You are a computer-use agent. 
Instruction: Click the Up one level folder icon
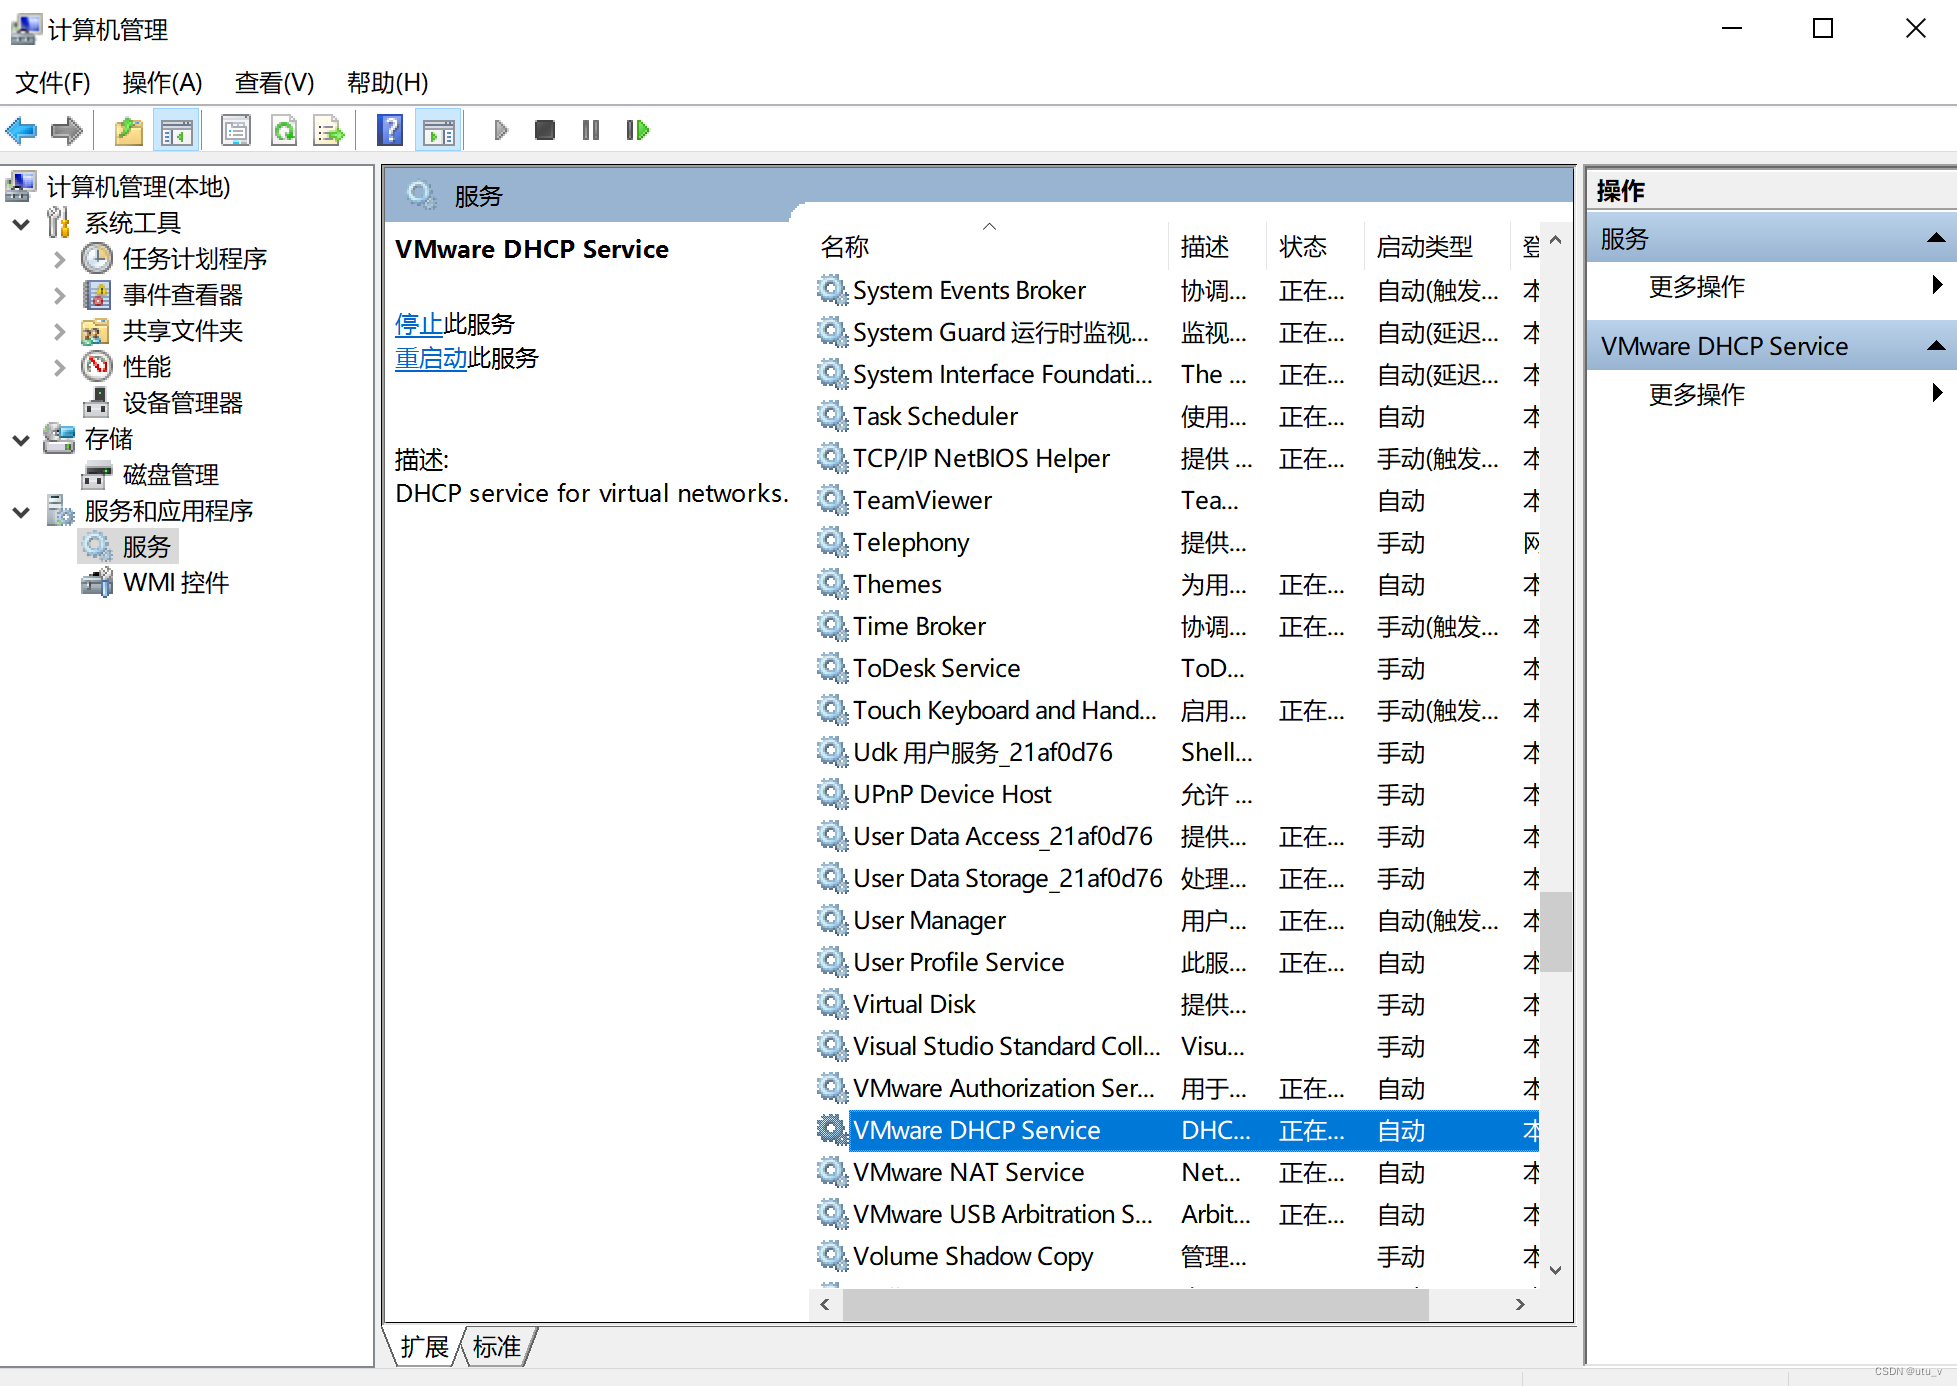click(128, 130)
